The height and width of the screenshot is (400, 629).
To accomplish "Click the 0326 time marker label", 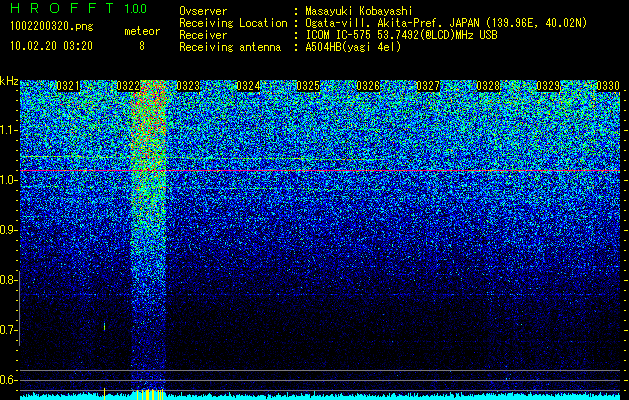I will 368,86.
